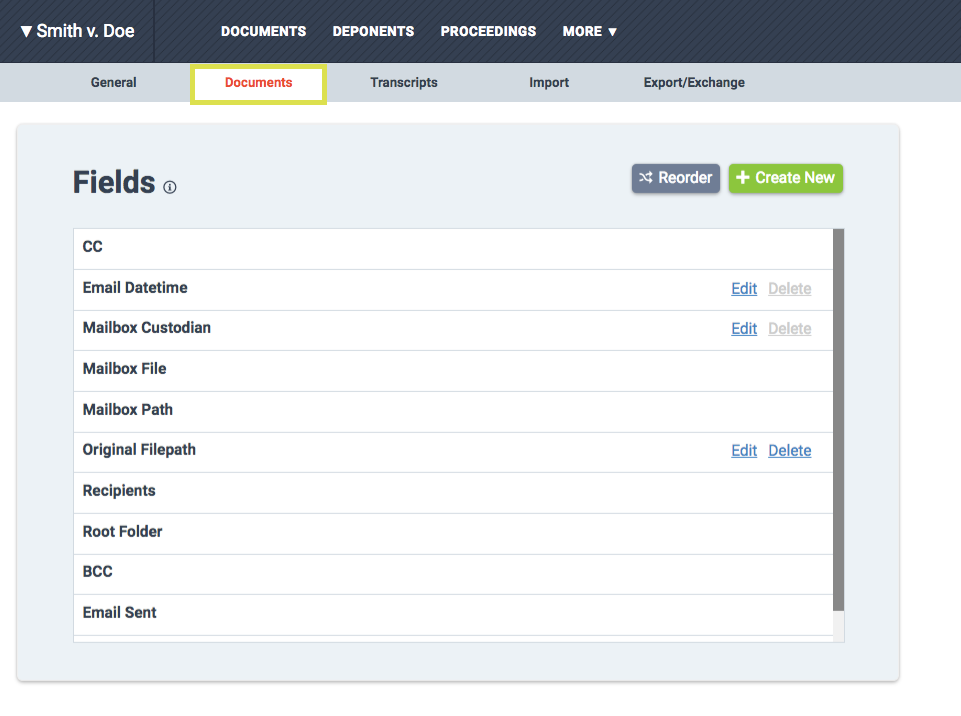
Task: Switch to the Transcripts tab
Action: 404,83
